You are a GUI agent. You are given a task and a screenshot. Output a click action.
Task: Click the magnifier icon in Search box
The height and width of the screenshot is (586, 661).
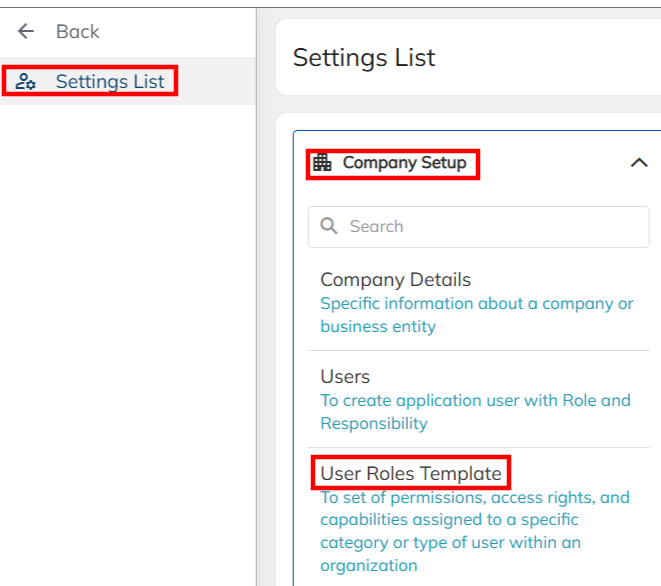(329, 226)
